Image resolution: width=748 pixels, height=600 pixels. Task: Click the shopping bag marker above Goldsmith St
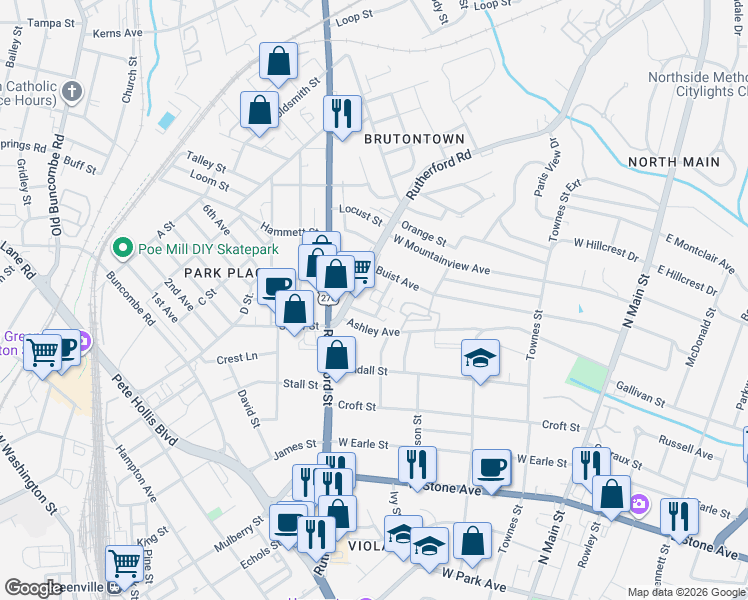[x=279, y=64]
